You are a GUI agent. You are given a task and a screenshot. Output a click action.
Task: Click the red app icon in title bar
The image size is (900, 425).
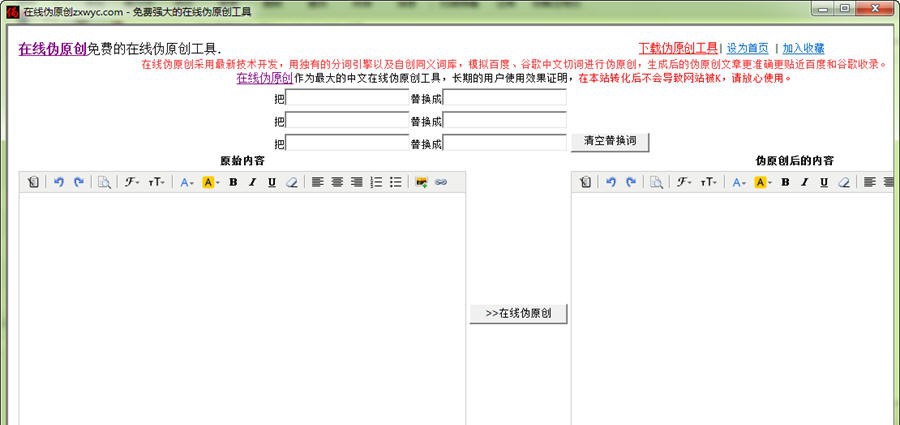[13, 11]
